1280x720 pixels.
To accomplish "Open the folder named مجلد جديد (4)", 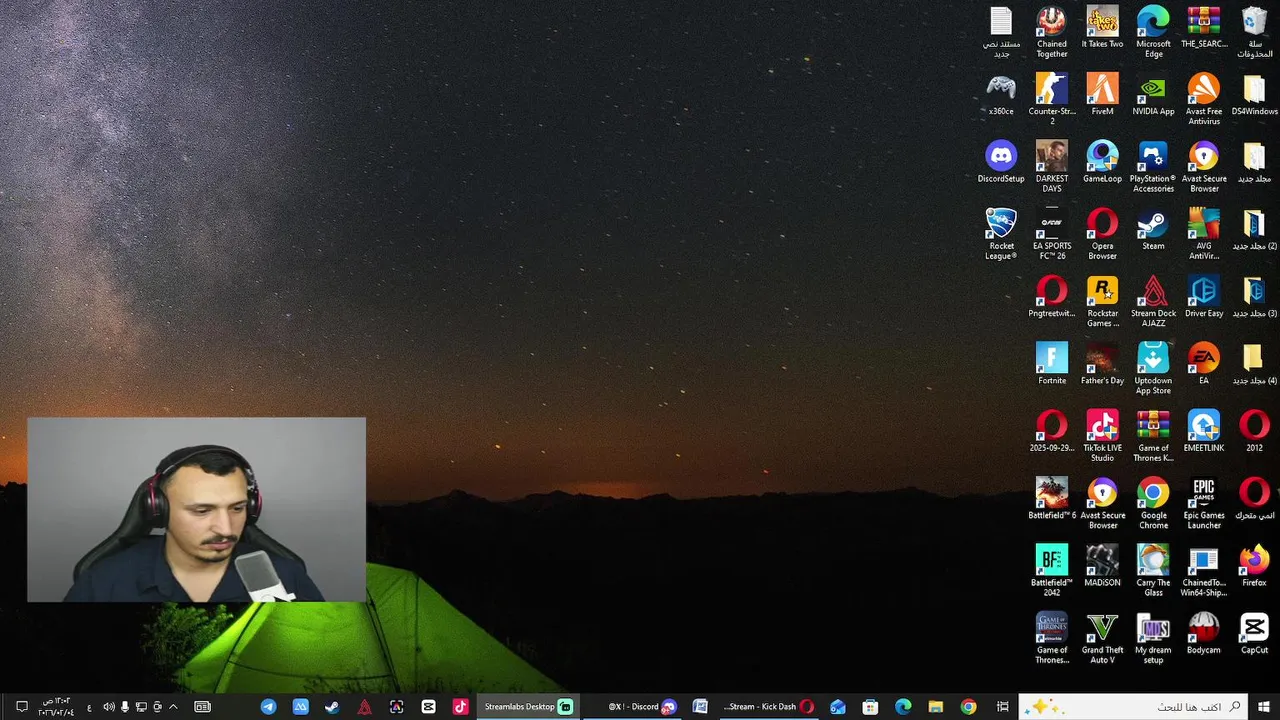I will click(1254, 364).
